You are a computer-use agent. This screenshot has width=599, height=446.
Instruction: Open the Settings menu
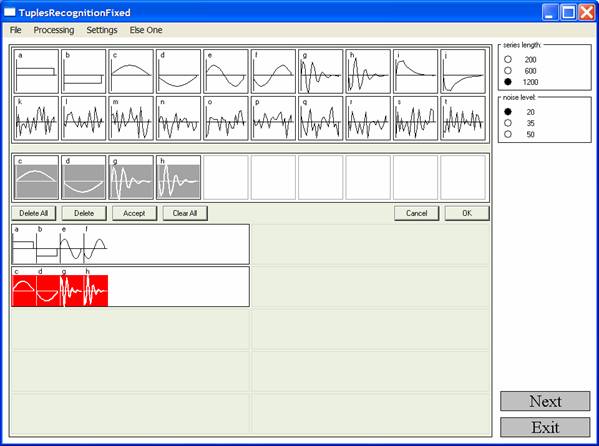[102, 30]
